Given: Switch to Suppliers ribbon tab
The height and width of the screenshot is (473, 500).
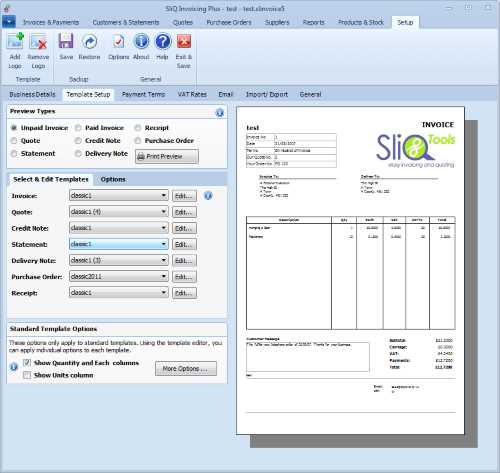Looking at the screenshot, I should pos(277,22).
